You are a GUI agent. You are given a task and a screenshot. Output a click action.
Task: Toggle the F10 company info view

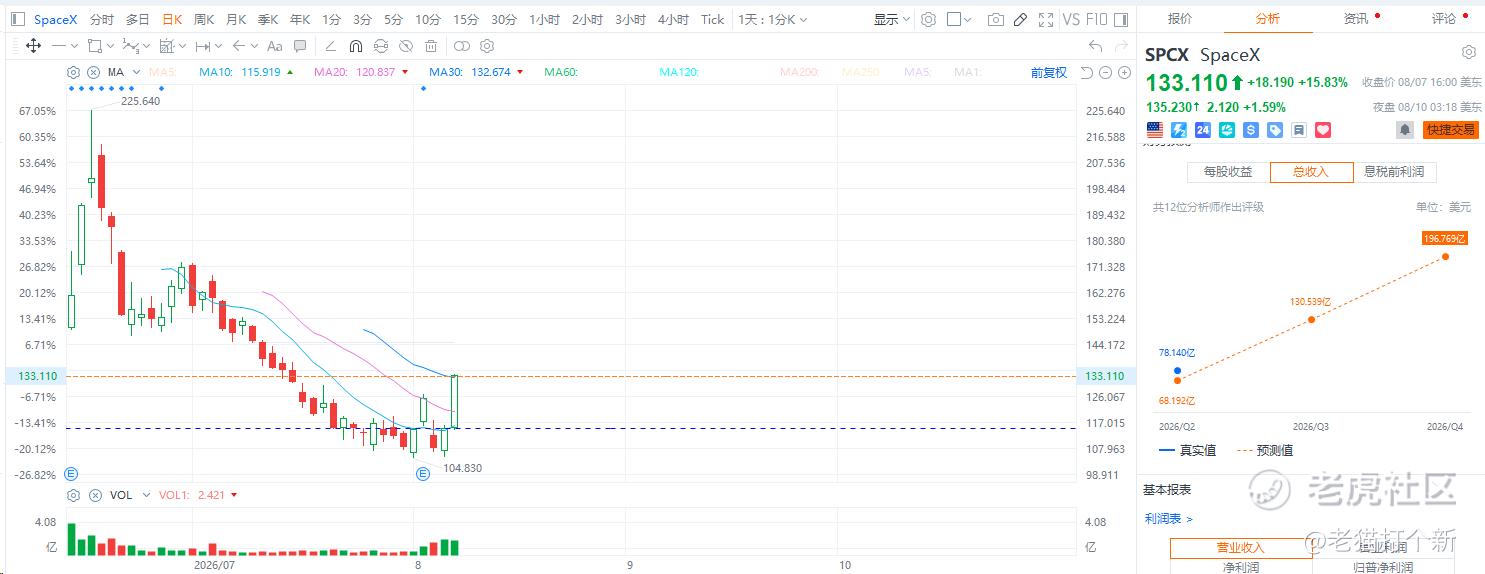point(1096,19)
